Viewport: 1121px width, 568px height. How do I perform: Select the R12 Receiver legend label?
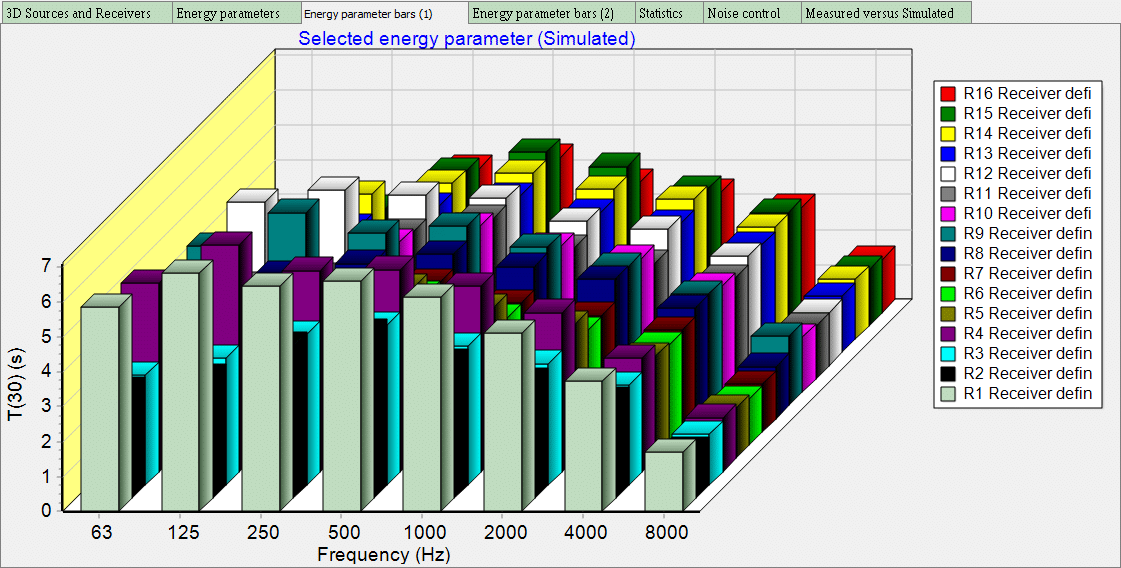(1027, 173)
